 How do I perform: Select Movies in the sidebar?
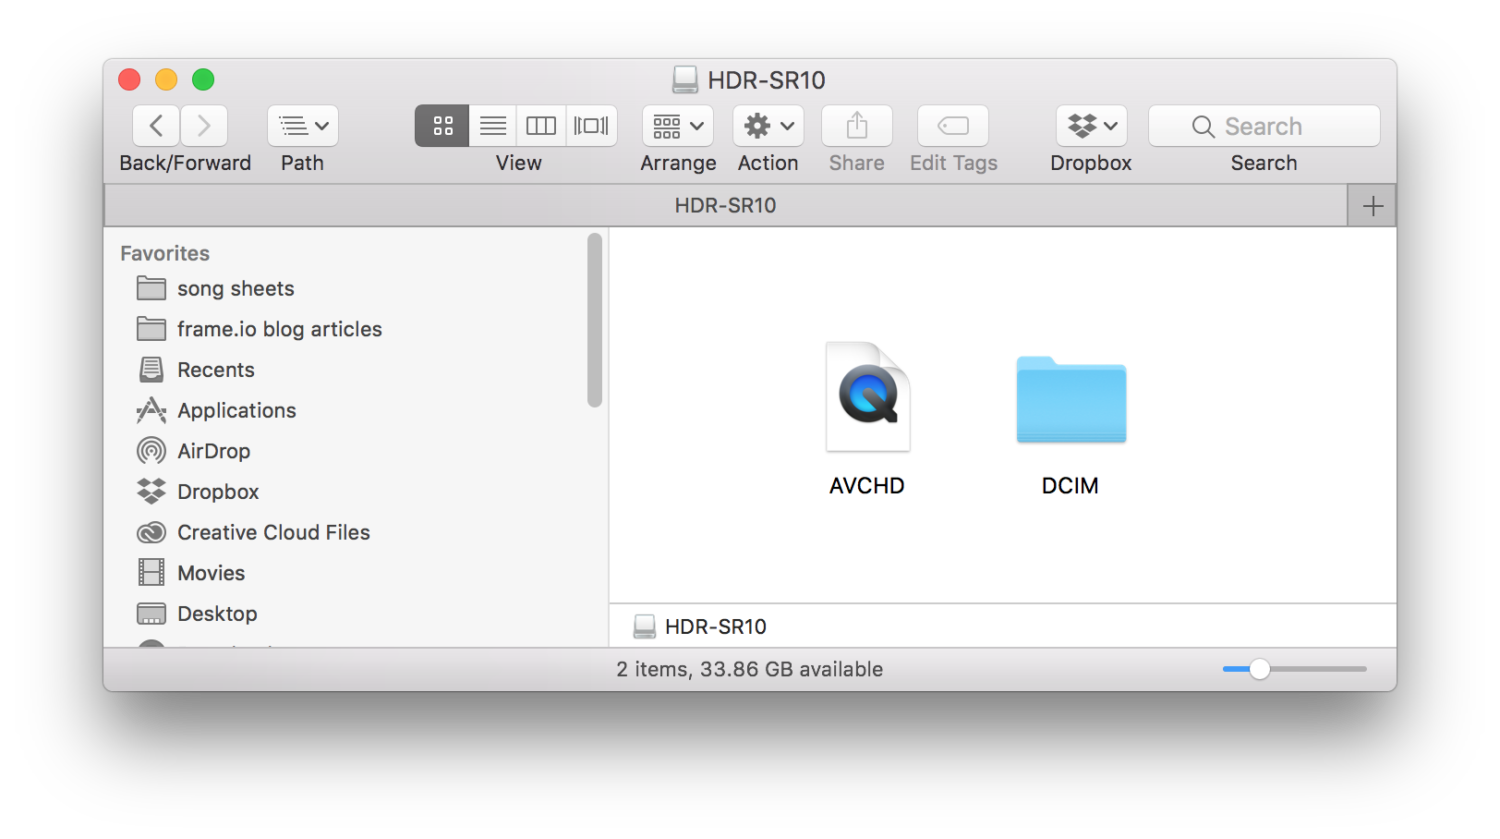pyautogui.click(x=211, y=573)
